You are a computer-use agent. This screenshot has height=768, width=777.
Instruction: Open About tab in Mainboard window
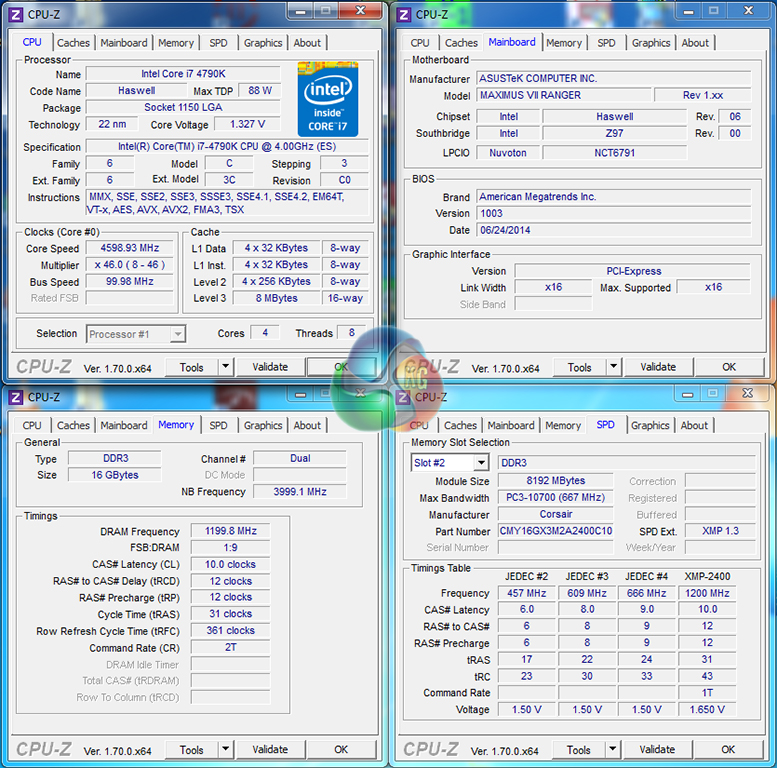coord(695,43)
